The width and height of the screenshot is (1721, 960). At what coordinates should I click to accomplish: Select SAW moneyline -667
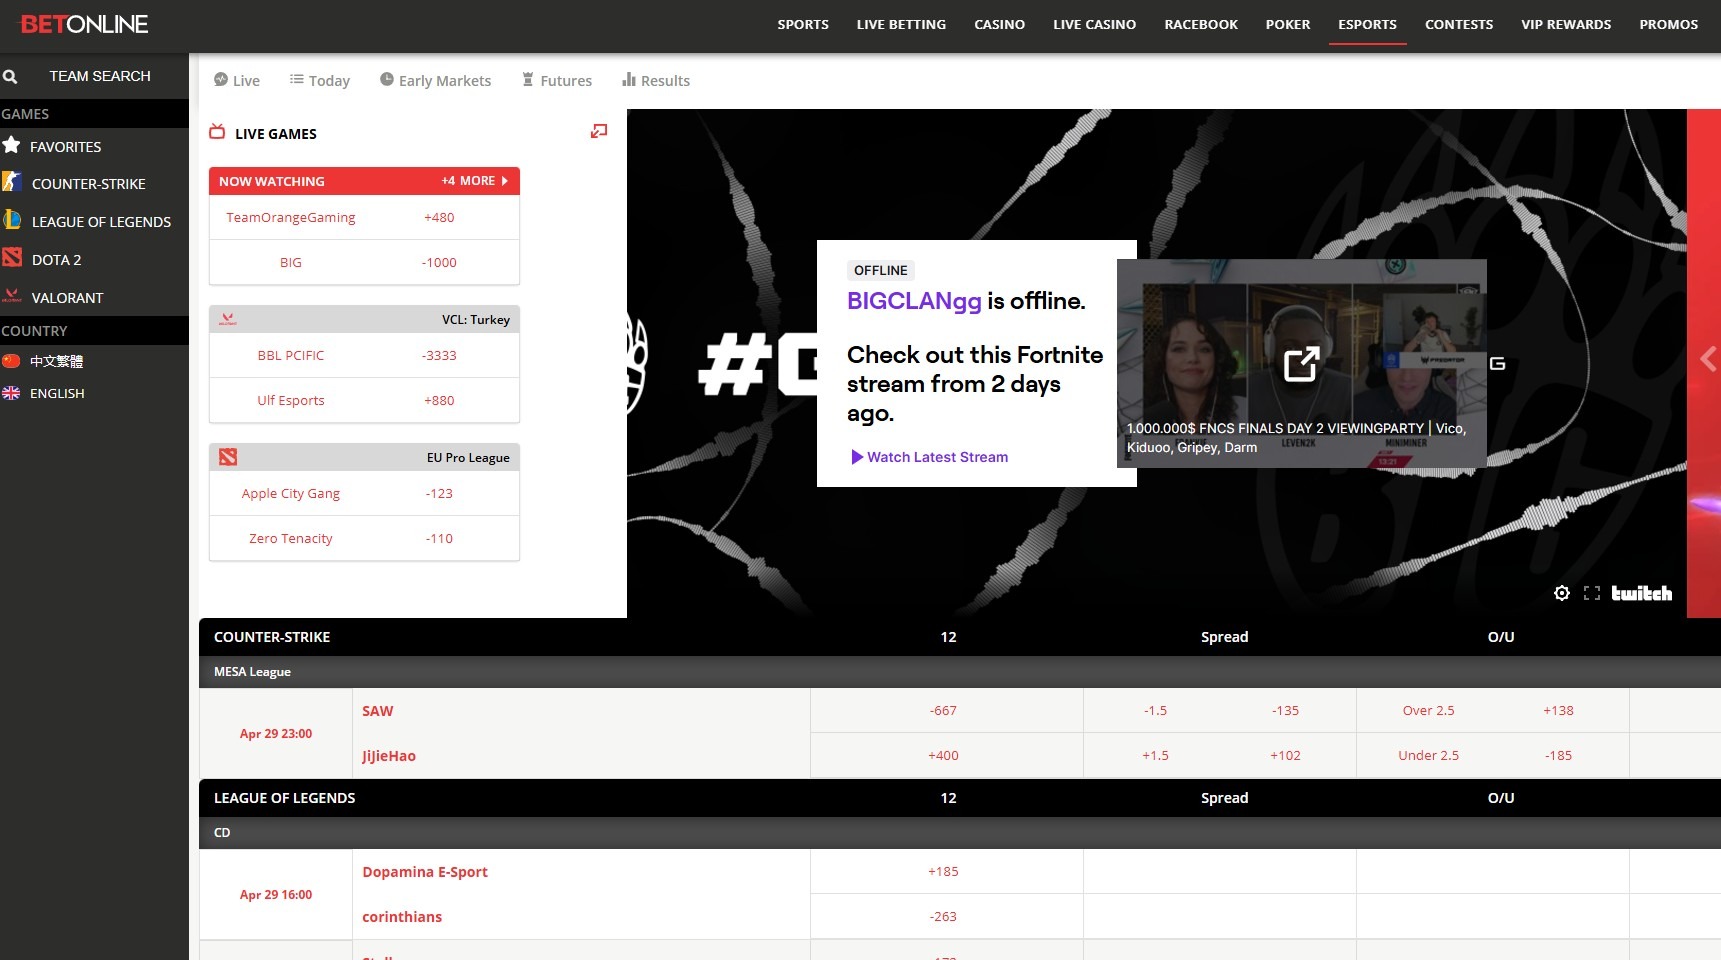946,711
